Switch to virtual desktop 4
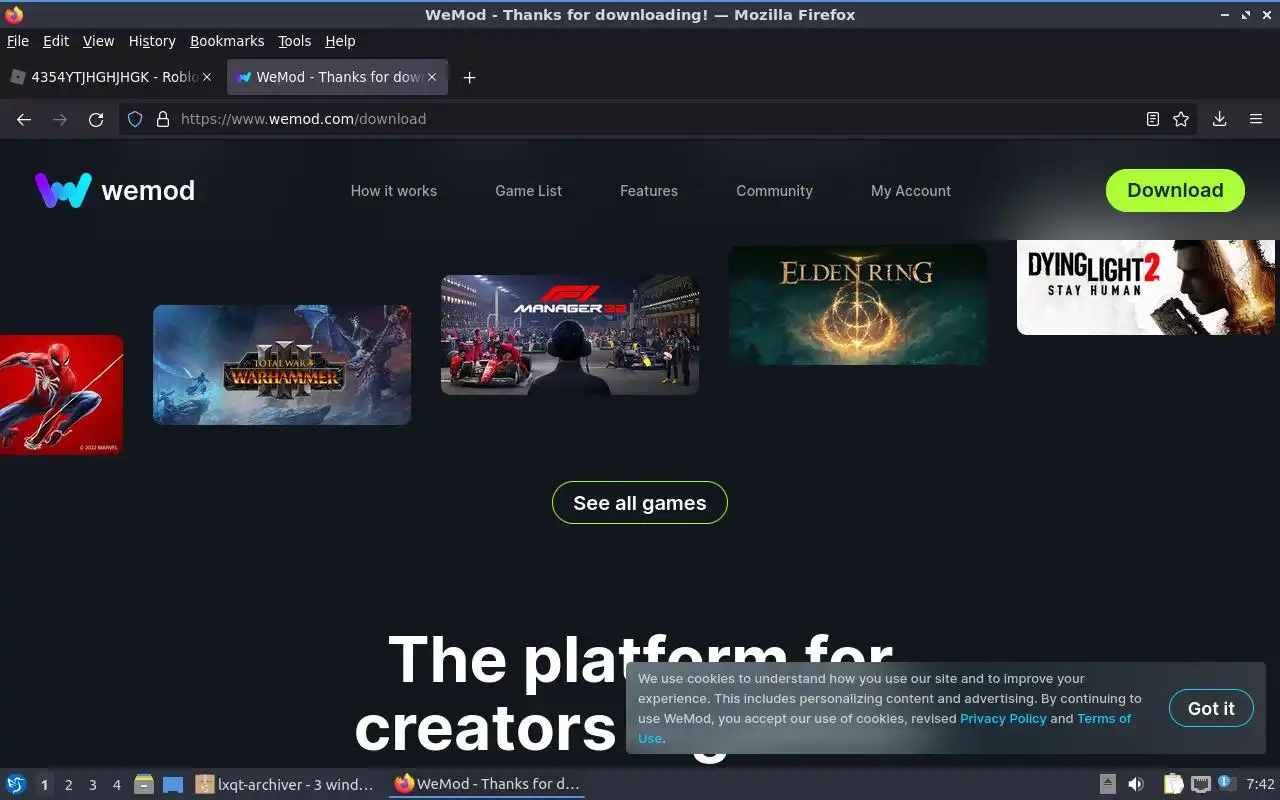Image resolution: width=1280 pixels, height=800 pixels. (x=116, y=785)
